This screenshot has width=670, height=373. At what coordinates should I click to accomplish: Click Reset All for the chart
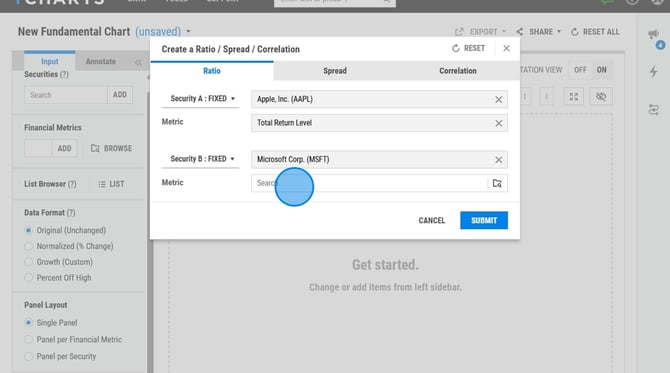(595, 32)
